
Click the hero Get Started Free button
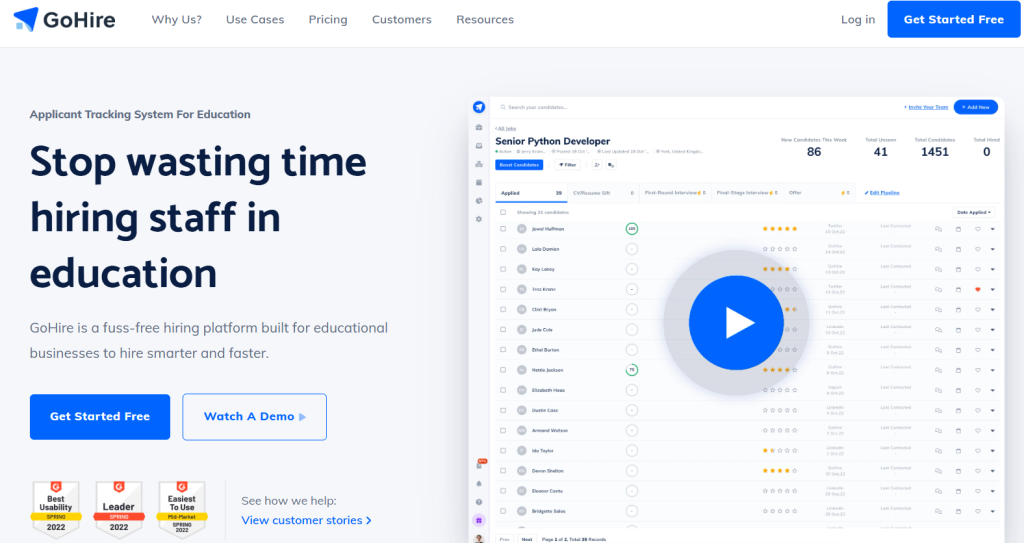pos(100,416)
